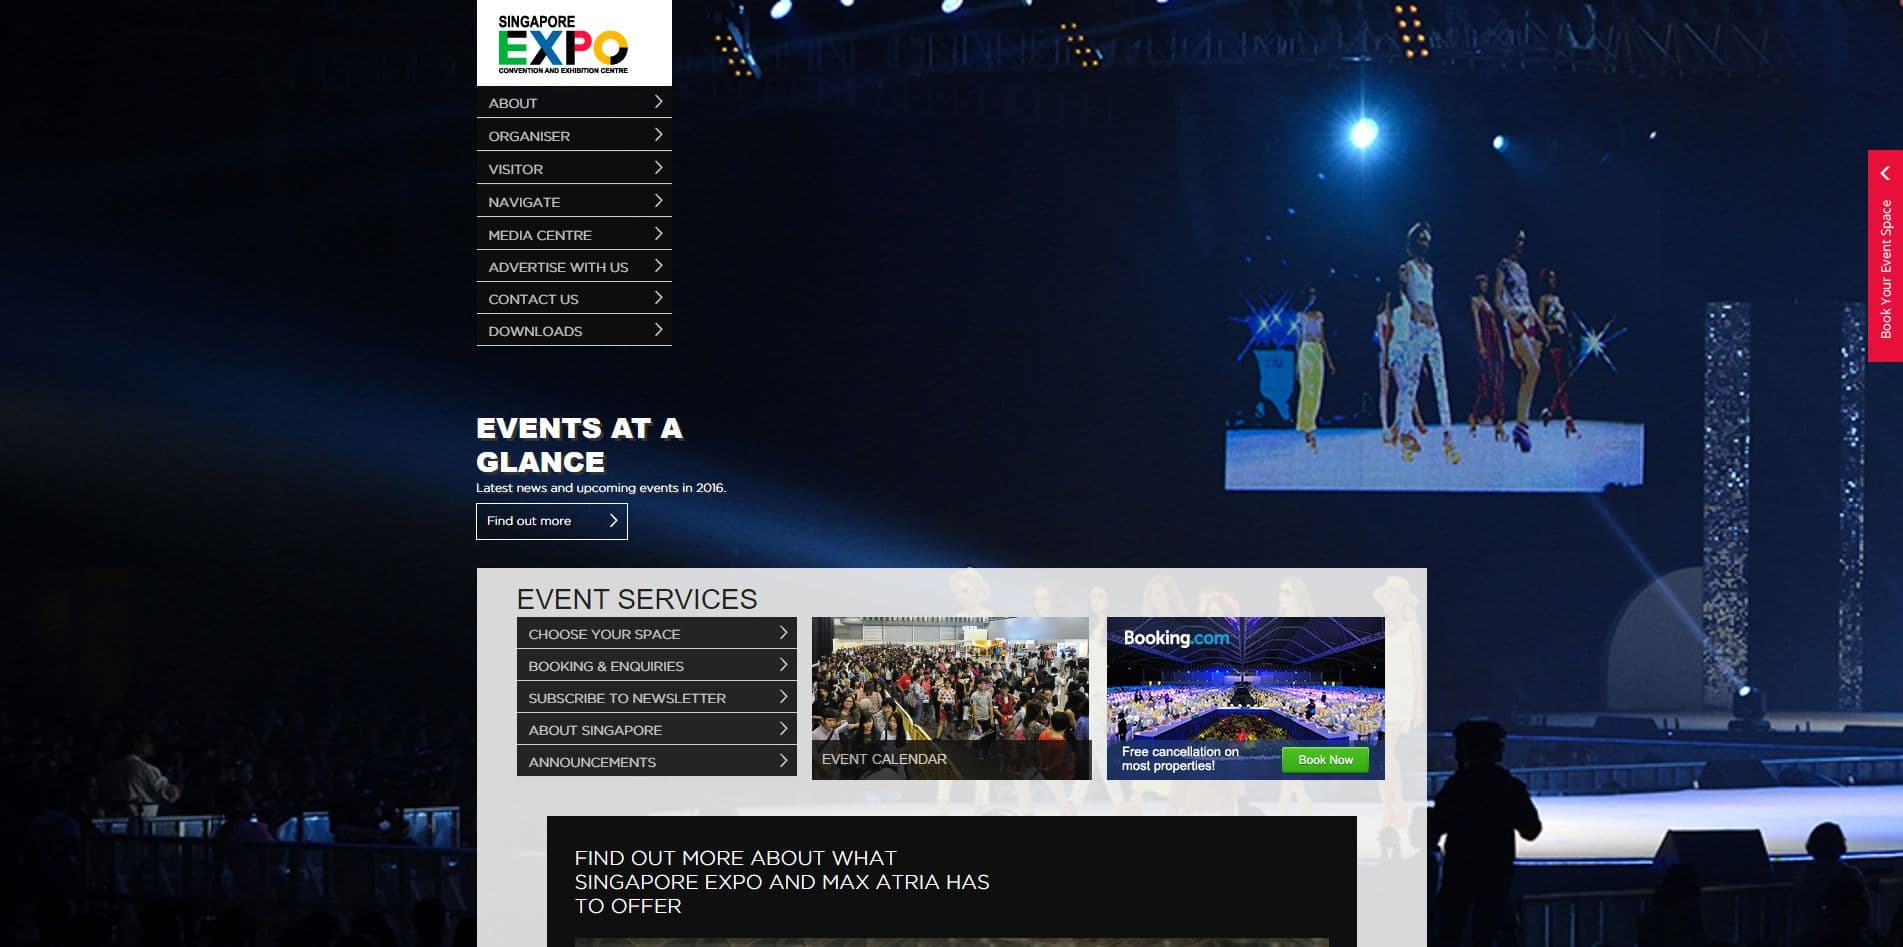The width and height of the screenshot is (1903, 947).
Task: Click the EVENTS AT A GLANCE heading
Action: (579, 445)
